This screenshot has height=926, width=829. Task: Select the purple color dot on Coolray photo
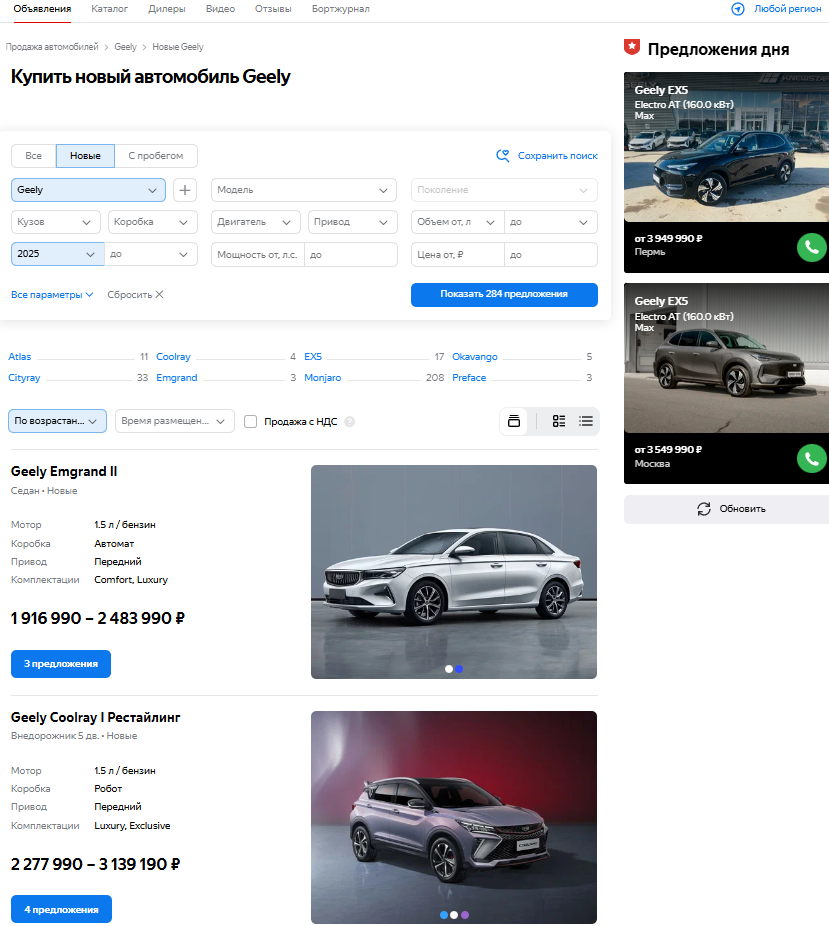(465, 915)
